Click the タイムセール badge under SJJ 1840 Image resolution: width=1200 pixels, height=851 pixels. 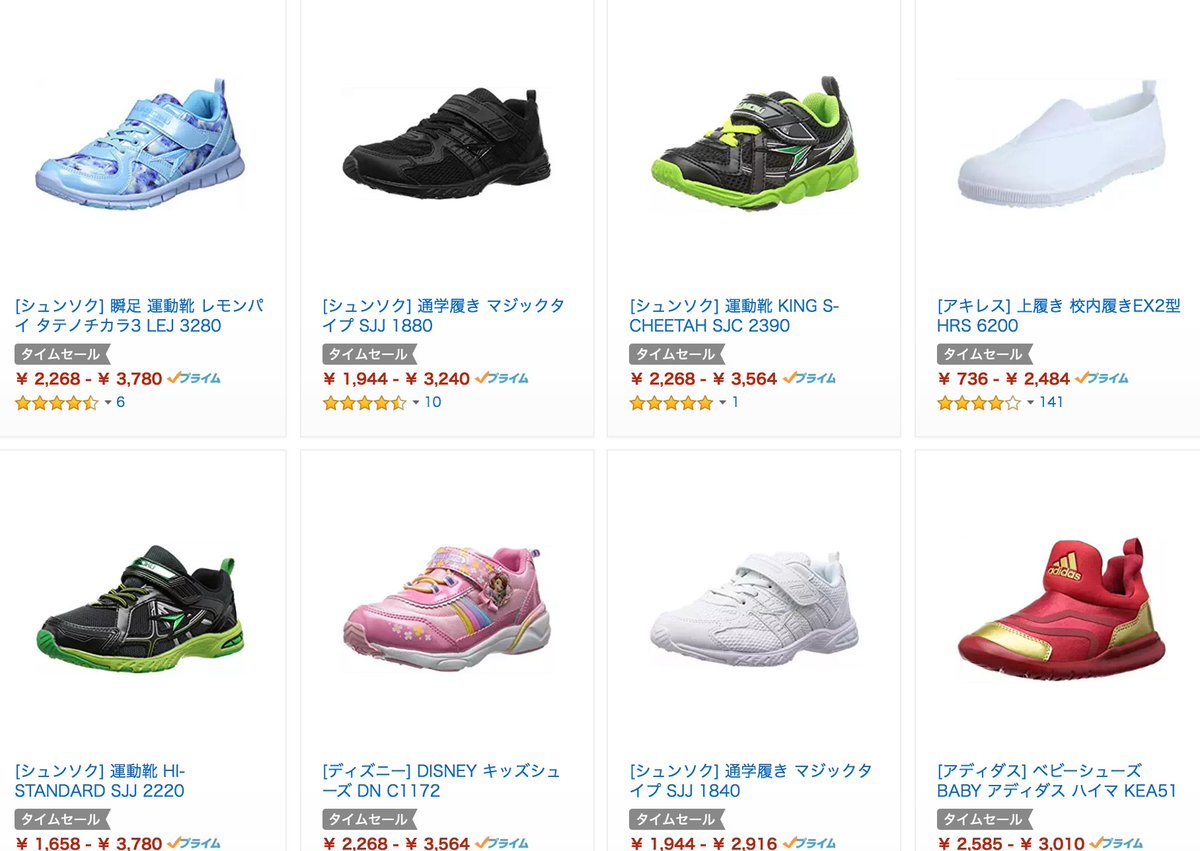click(675, 819)
